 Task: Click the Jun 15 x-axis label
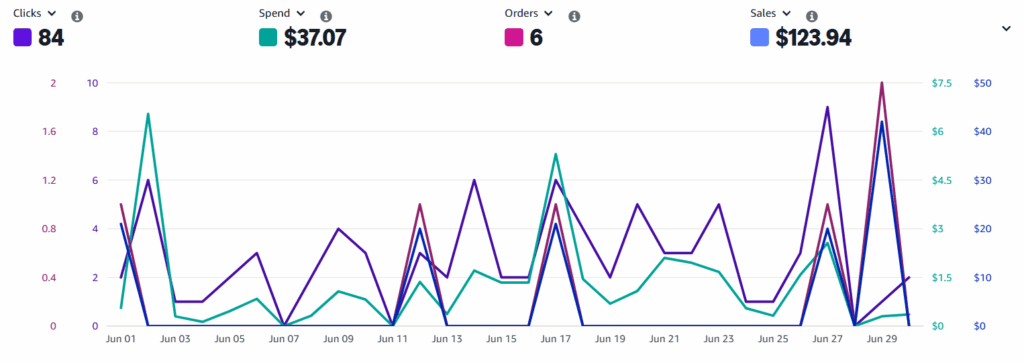[502, 339]
